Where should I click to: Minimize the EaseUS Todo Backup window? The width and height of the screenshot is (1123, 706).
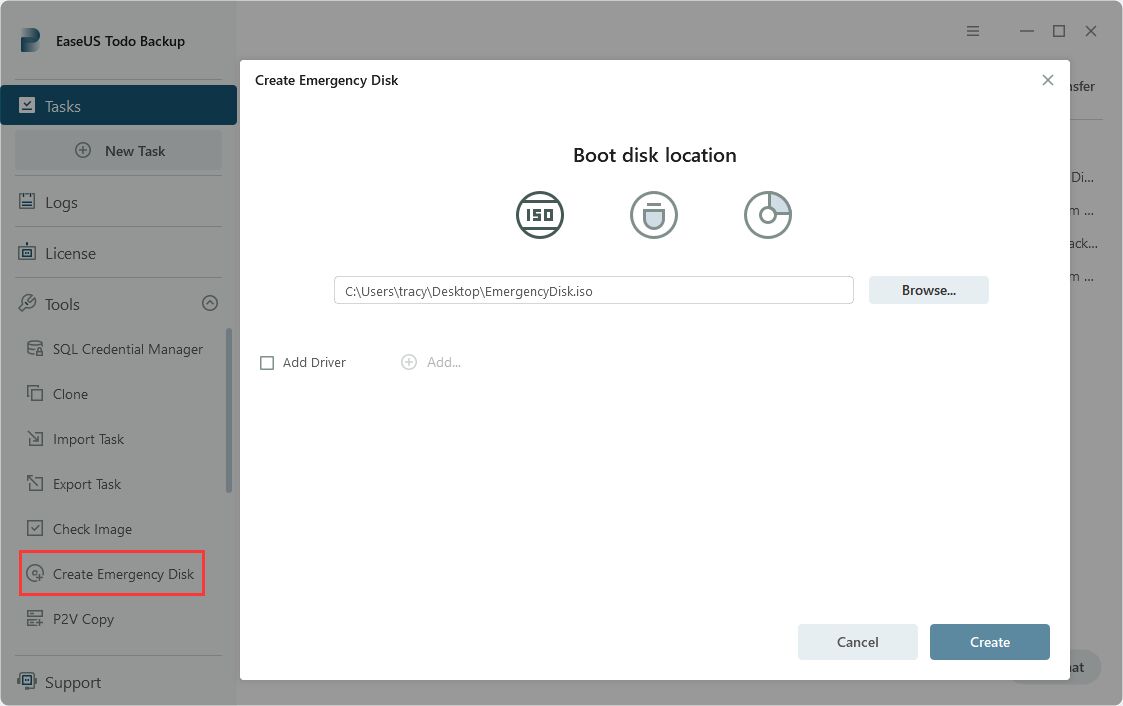coord(1026,31)
